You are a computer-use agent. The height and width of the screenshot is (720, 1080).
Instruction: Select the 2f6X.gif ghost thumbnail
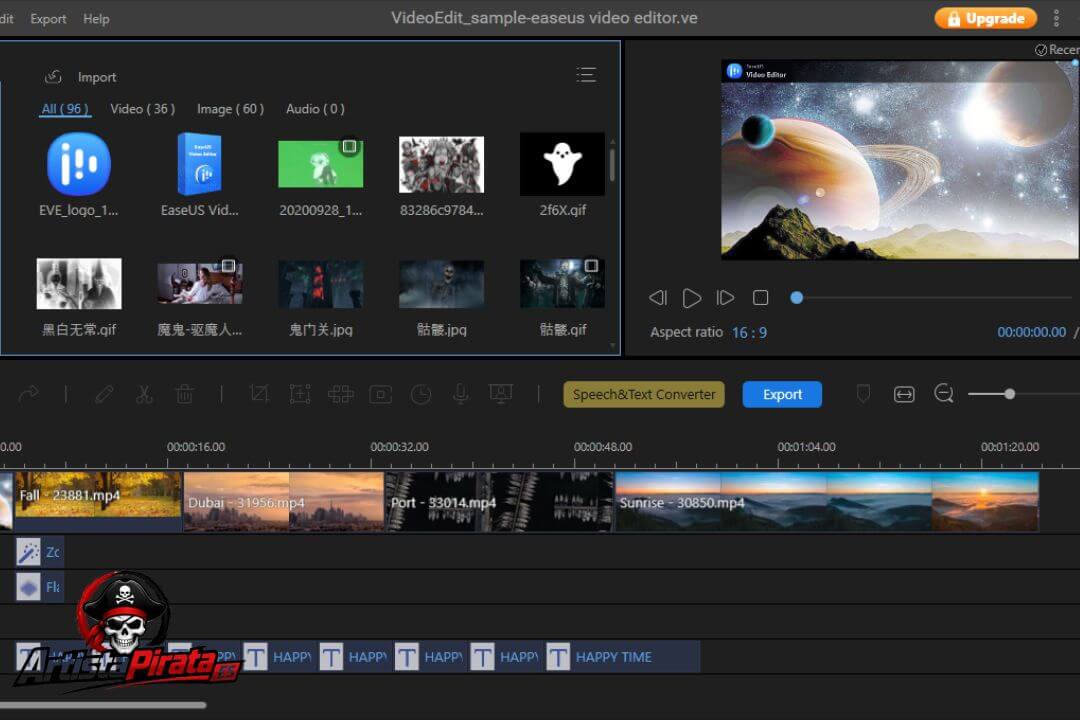pos(563,164)
